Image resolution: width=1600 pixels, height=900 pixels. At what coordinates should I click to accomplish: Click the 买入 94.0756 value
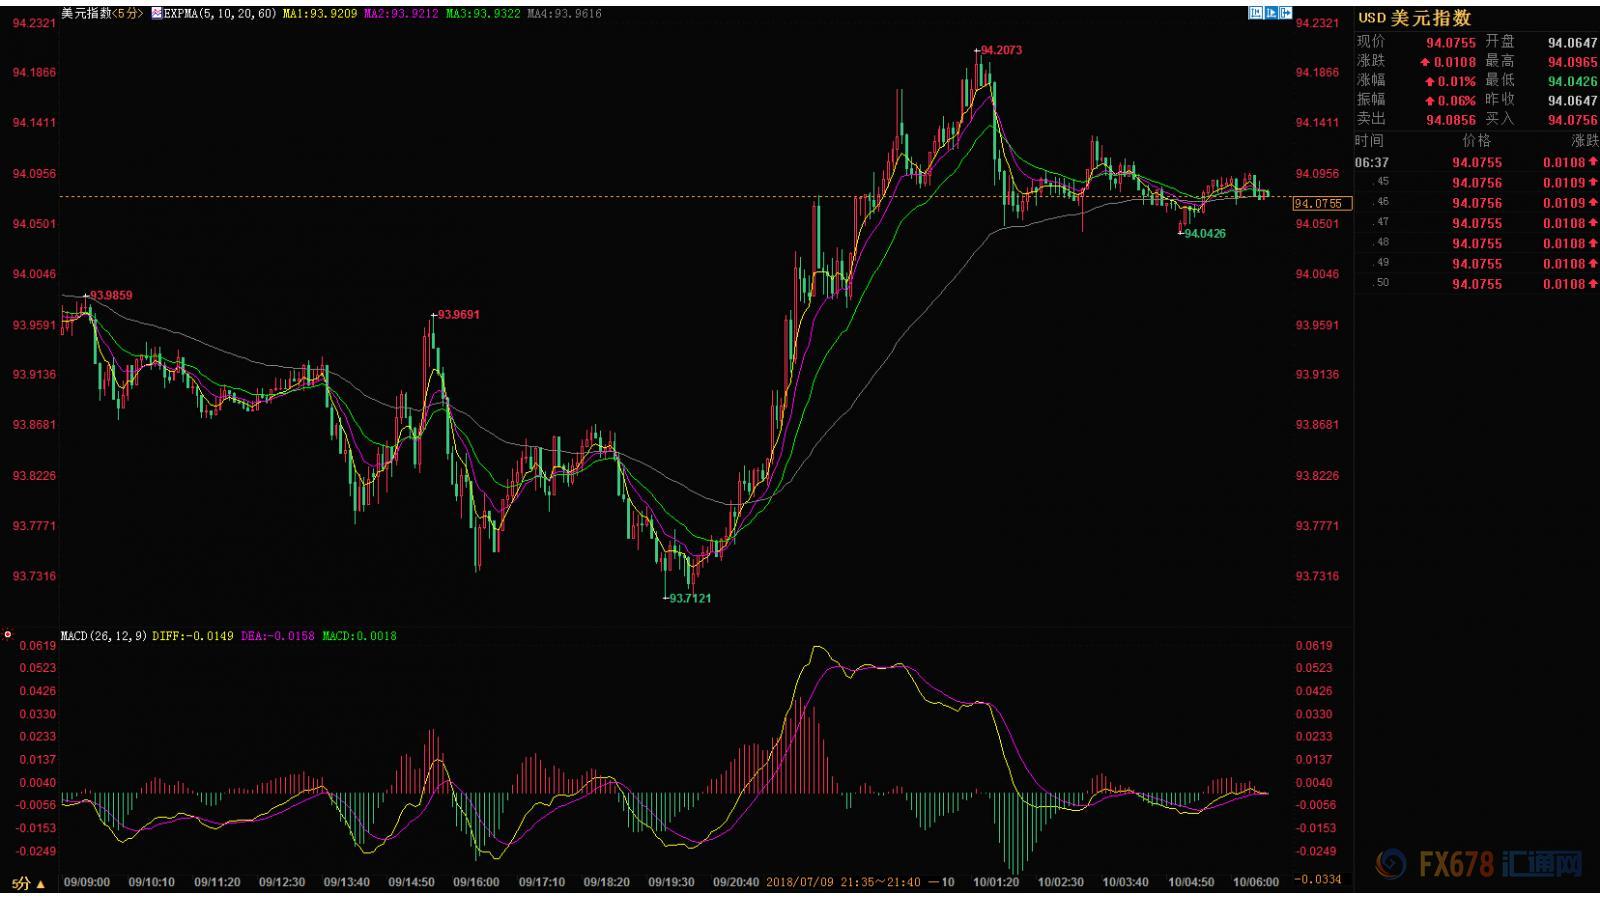point(1573,120)
